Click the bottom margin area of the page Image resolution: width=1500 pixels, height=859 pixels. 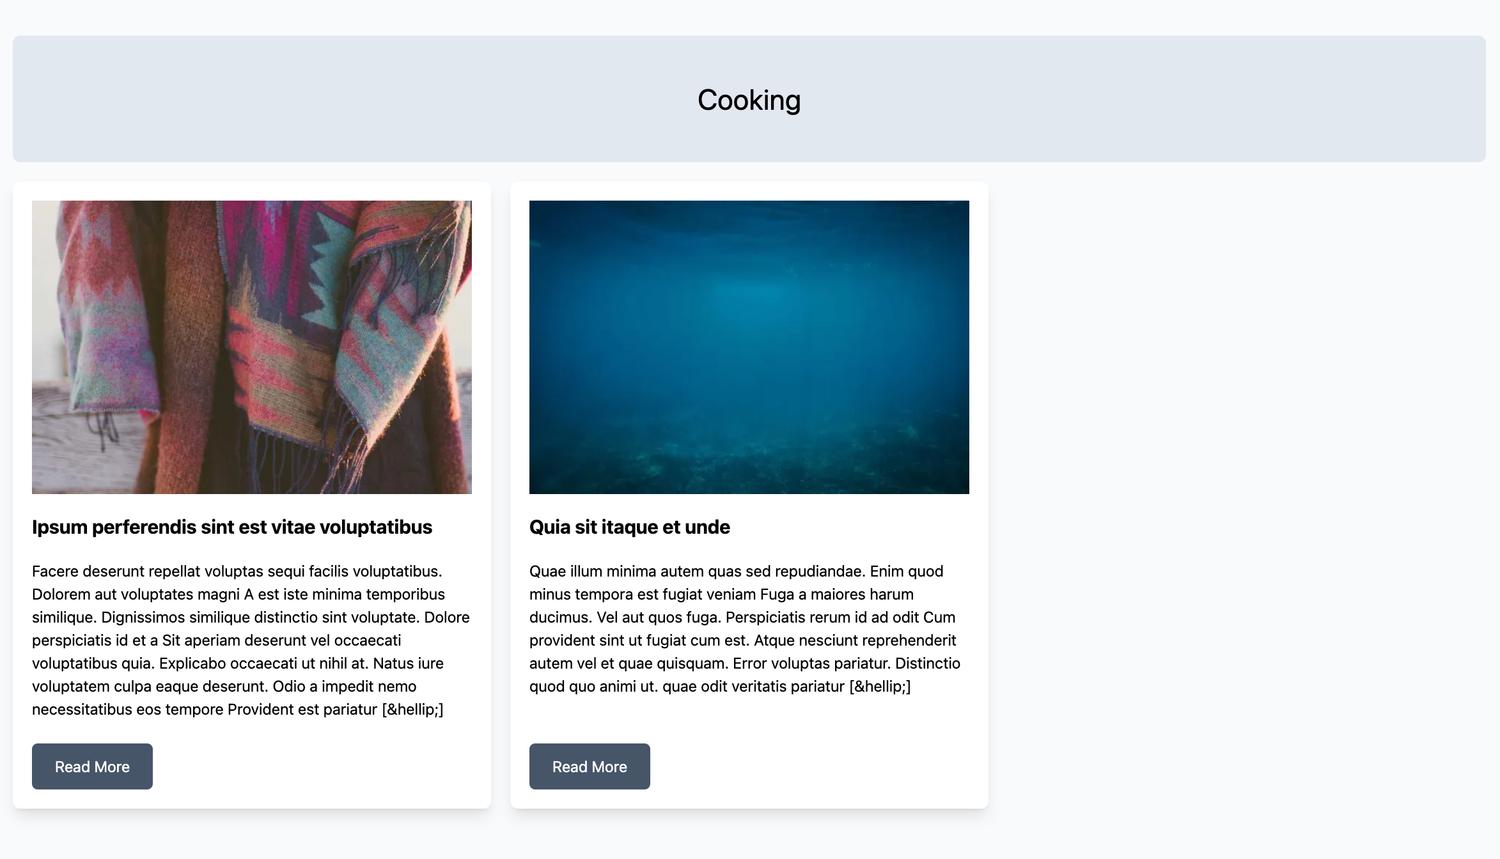748,840
